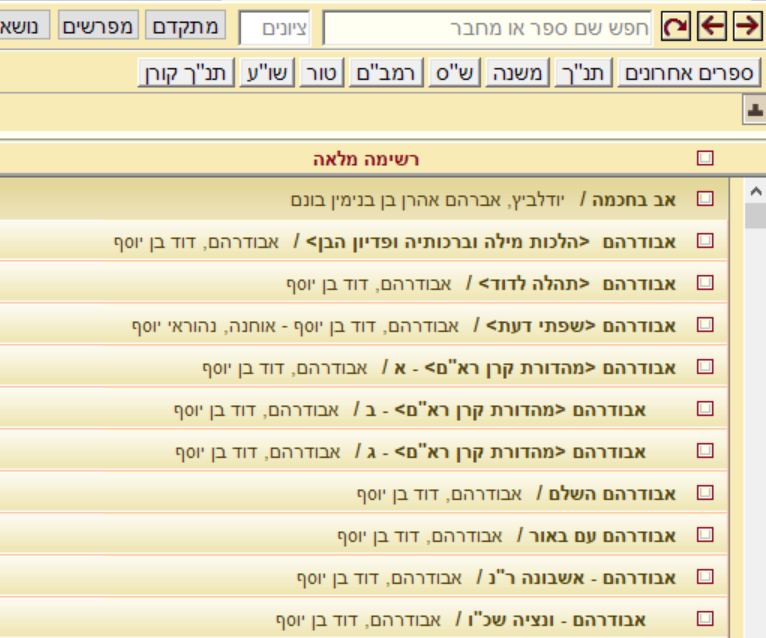Select the title אבודרהם <שפתי דעת>
This screenshot has height=638, width=766.
click(581, 326)
